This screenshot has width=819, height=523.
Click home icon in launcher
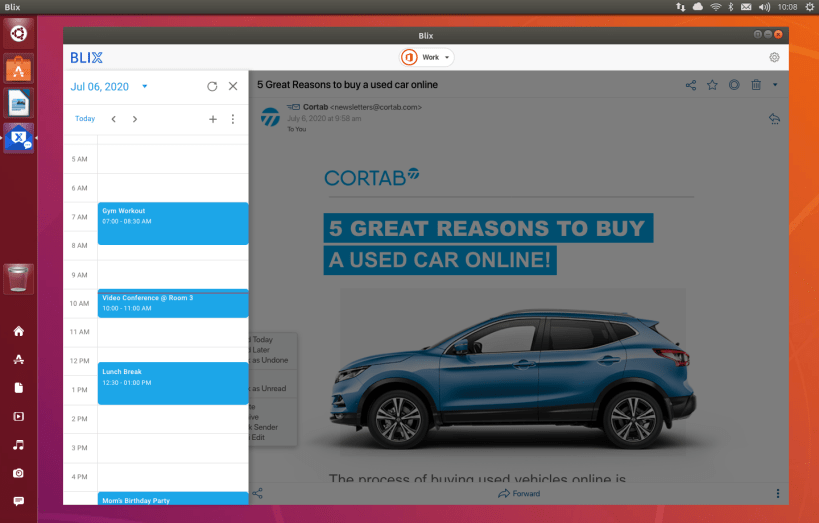(x=19, y=331)
